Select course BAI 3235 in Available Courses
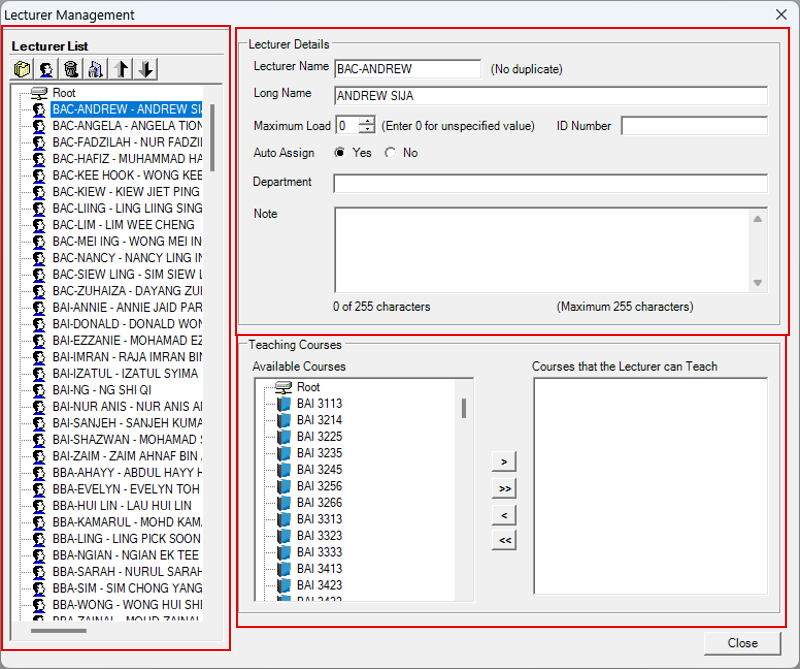The image size is (800, 669). pos(319,453)
